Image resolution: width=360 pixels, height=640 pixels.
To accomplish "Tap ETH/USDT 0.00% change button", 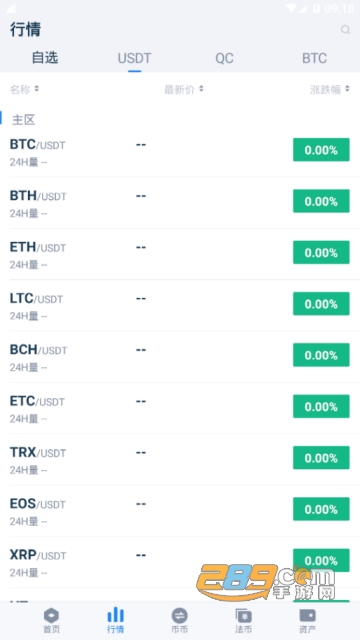I will click(x=321, y=252).
